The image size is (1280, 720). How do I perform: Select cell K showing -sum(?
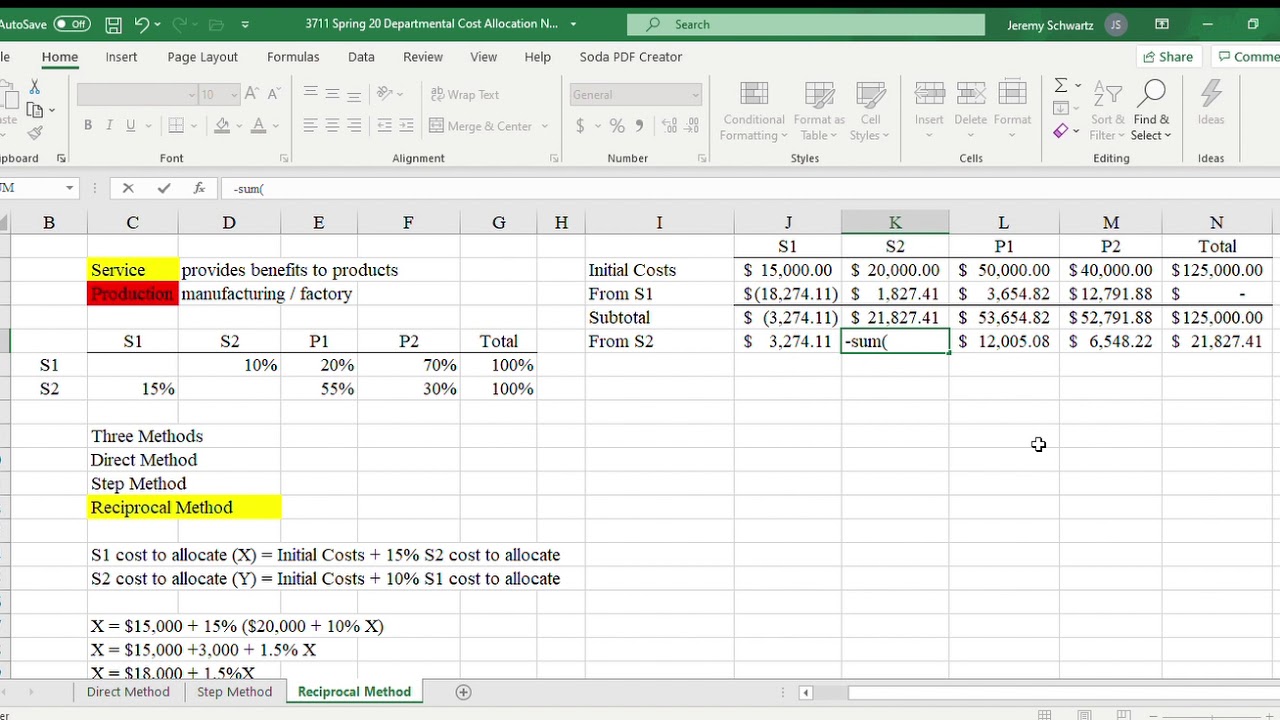point(895,341)
